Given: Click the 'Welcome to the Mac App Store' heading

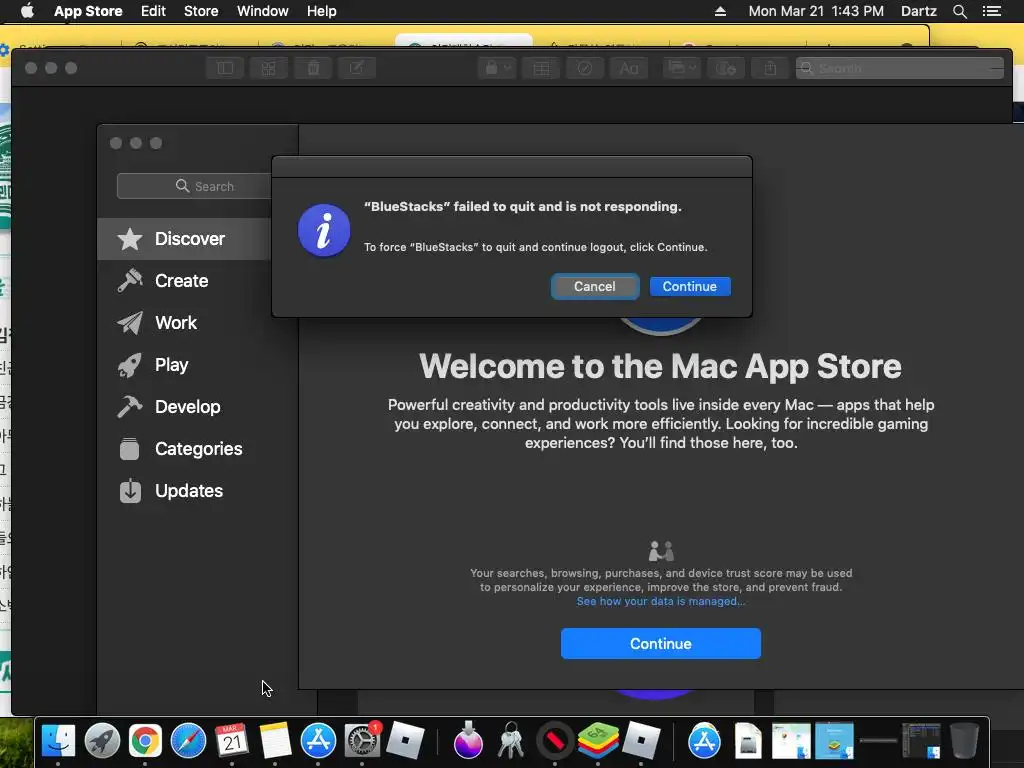Looking at the screenshot, I should (x=660, y=366).
